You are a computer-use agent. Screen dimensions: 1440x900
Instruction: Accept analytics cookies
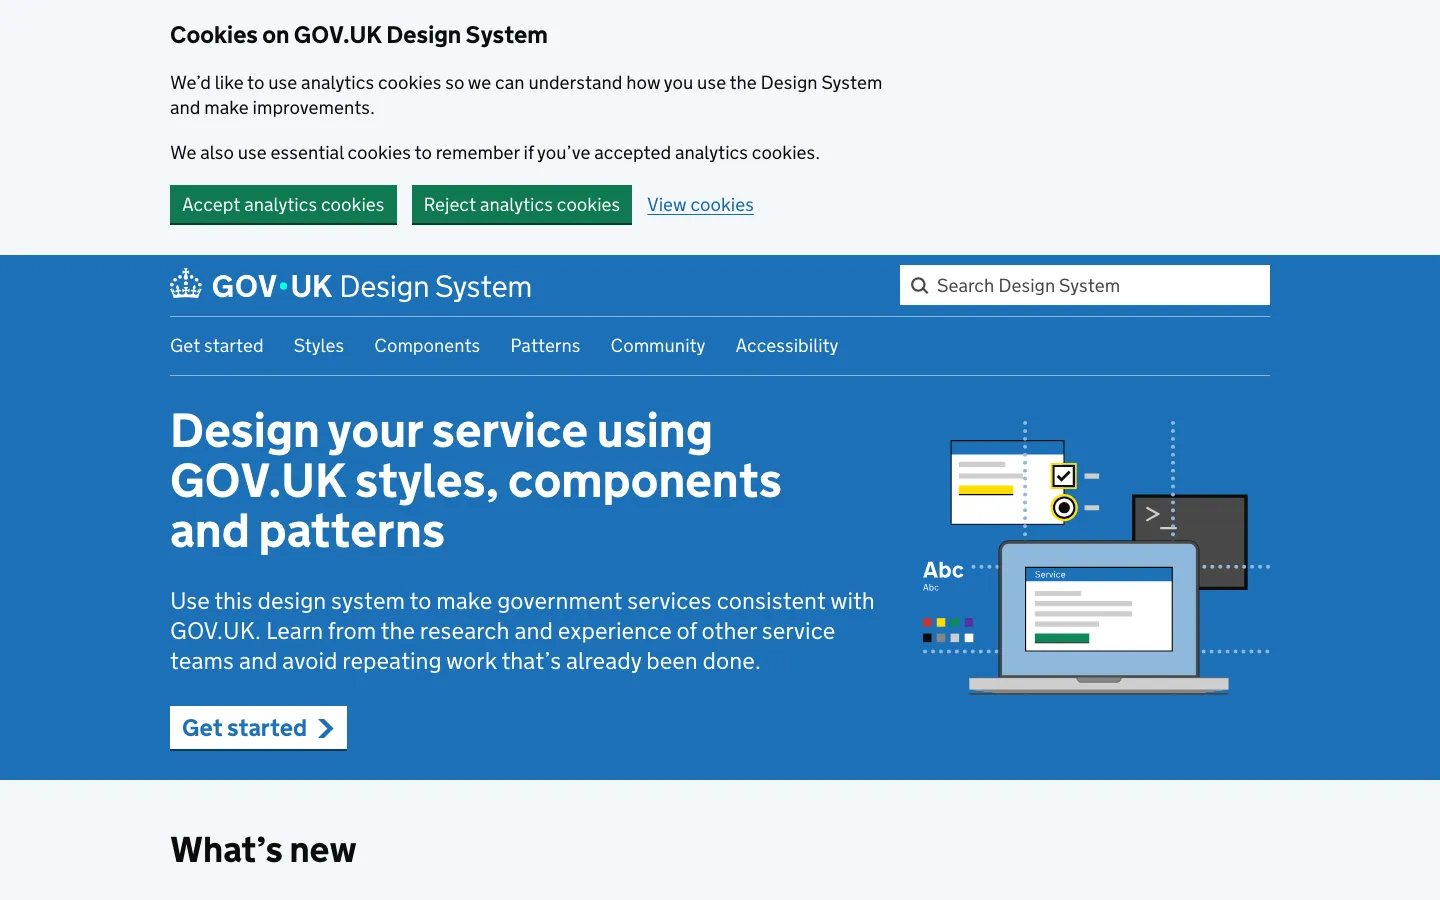[283, 205]
